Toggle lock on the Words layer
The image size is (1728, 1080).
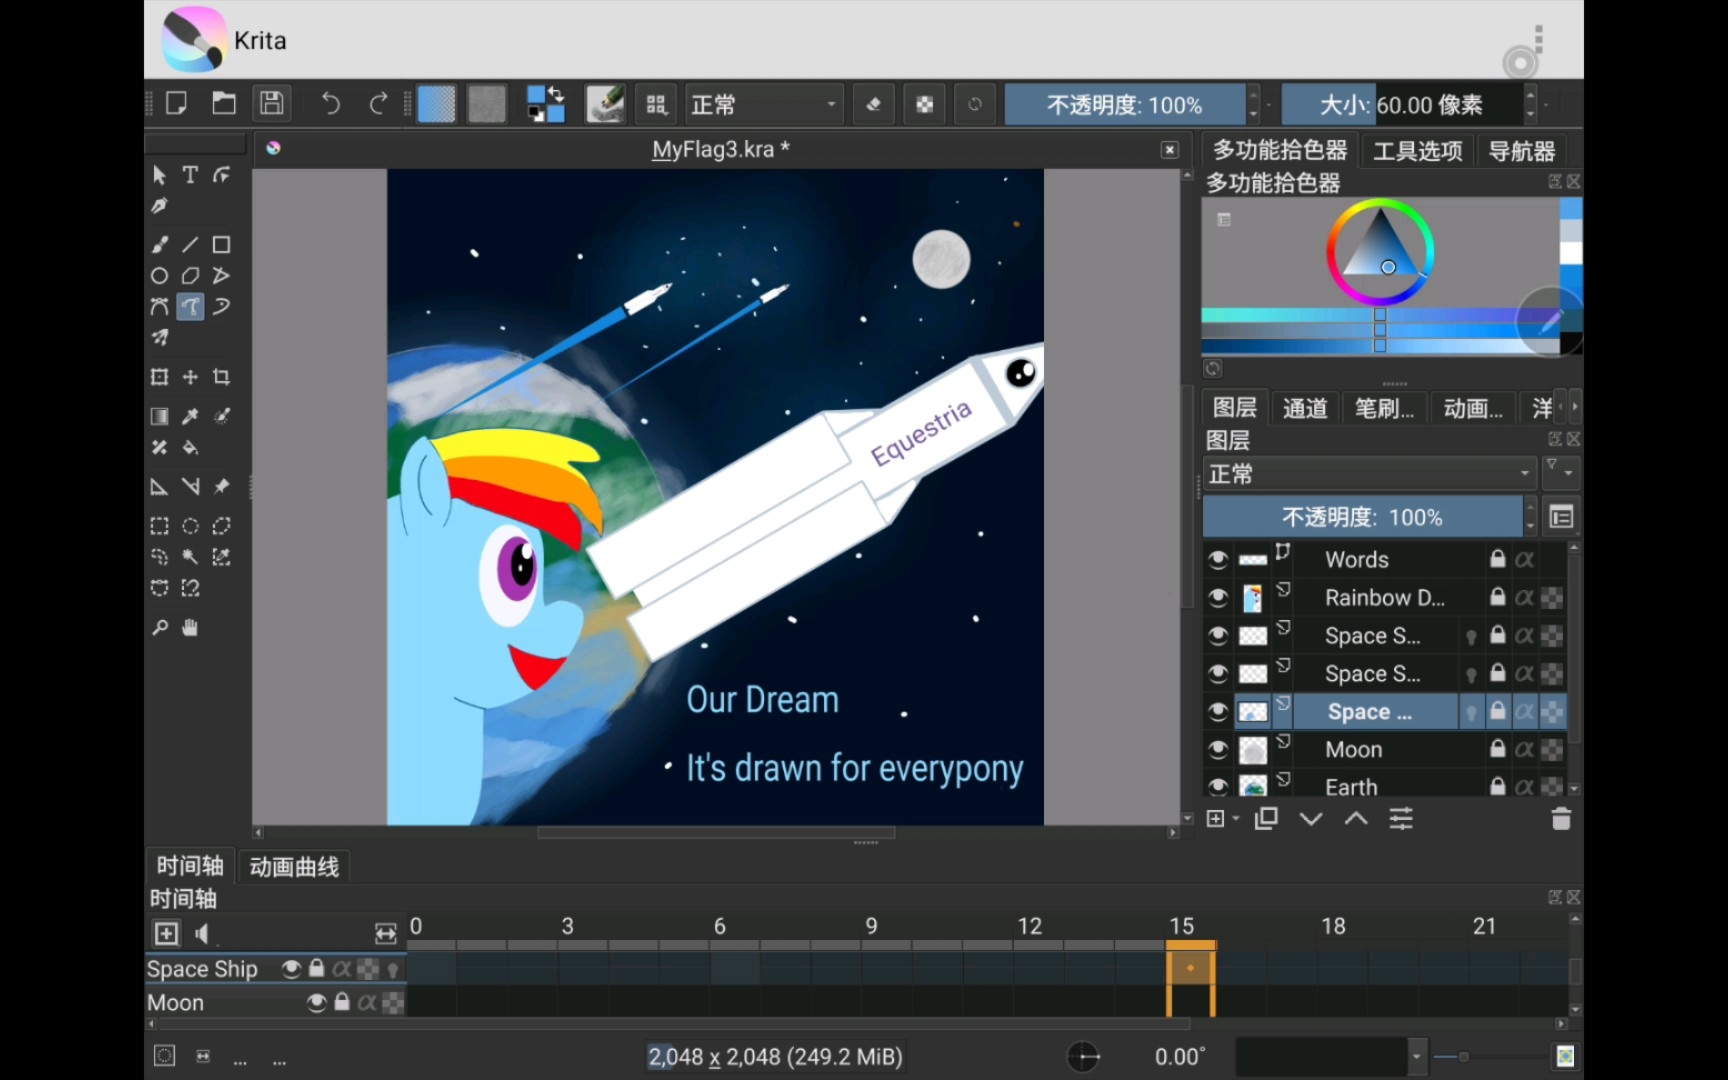[1498, 559]
